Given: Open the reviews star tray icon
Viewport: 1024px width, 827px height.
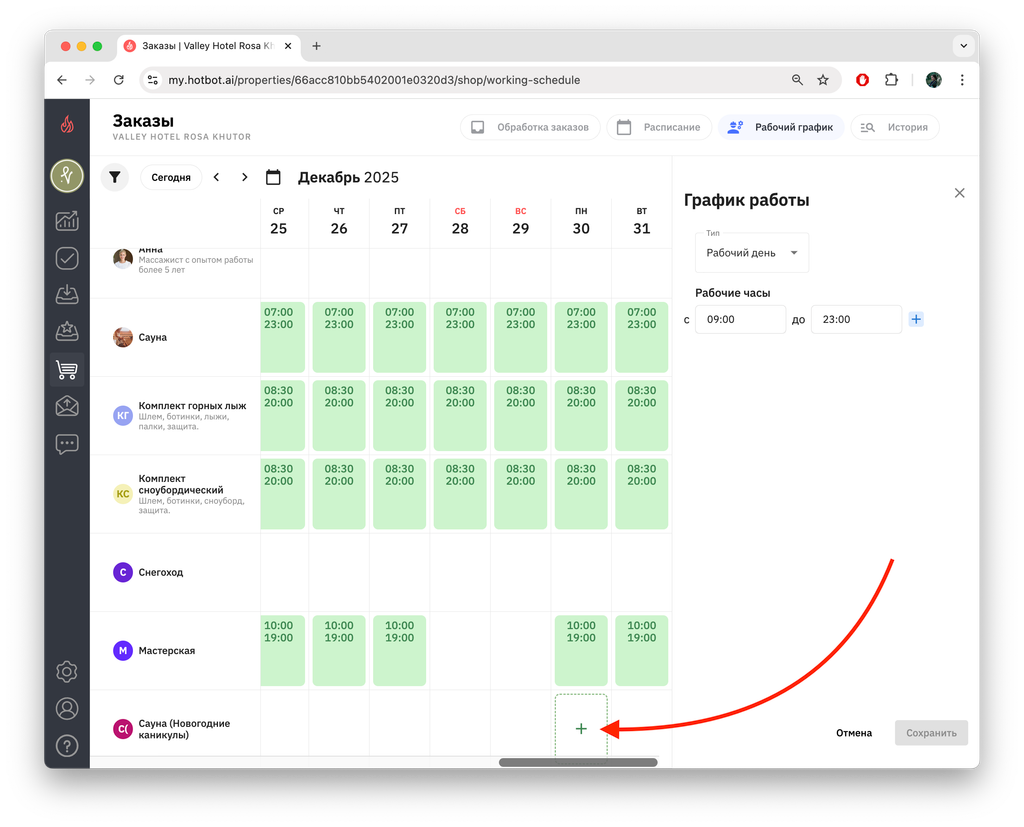Looking at the screenshot, I should pos(67,331).
